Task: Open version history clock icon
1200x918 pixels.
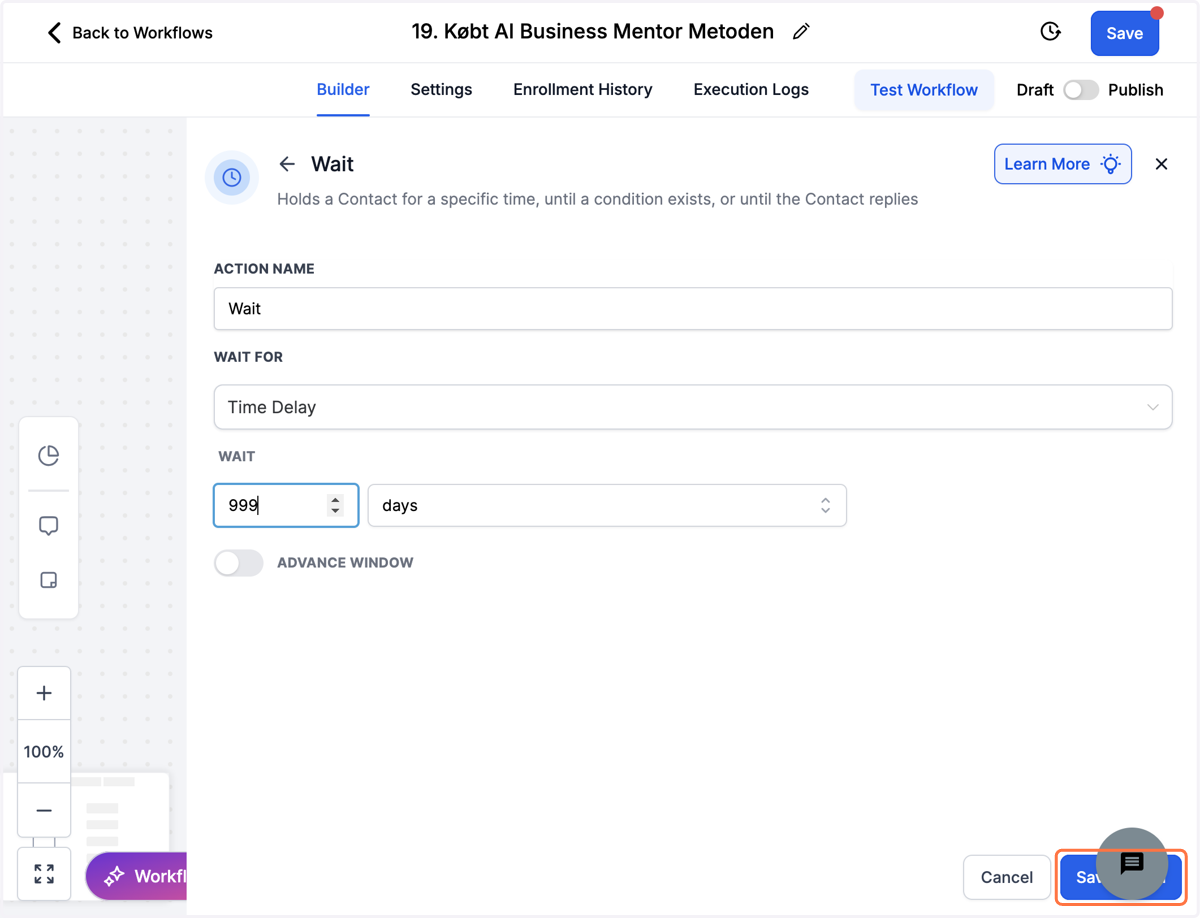Action: click(x=1050, y=32)
